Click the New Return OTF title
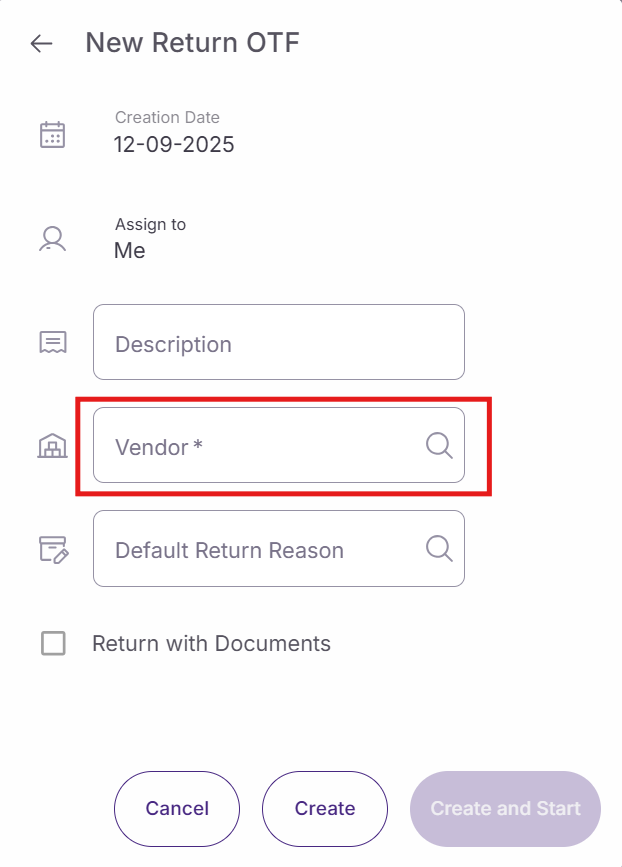 (192, 43)
